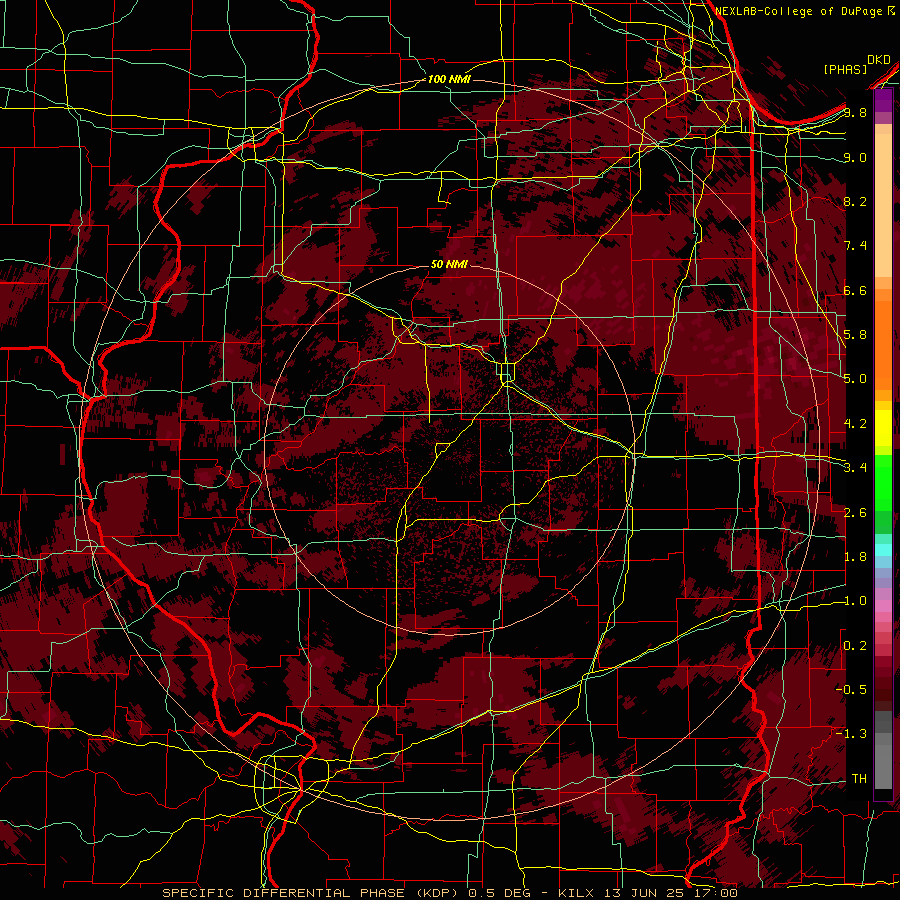Viewport: 900px width, 900px height.
Task: Click the 1.8 value on color scale
Action: click(x=855, y=557)
